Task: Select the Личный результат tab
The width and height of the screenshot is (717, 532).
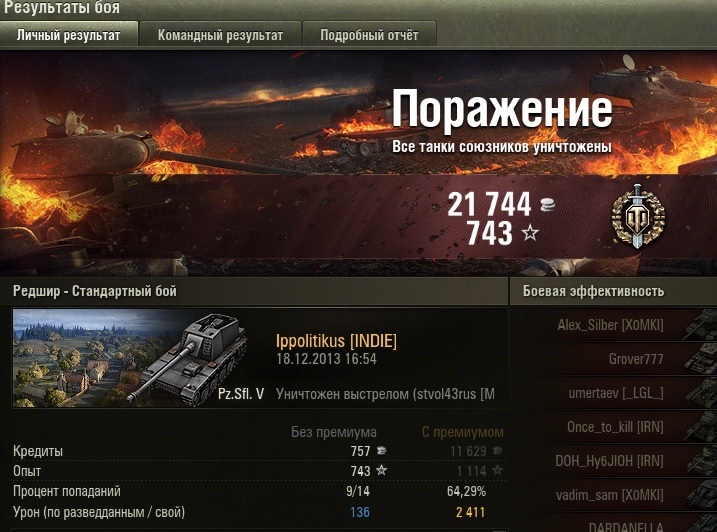Action: click(x=69, y=35)
